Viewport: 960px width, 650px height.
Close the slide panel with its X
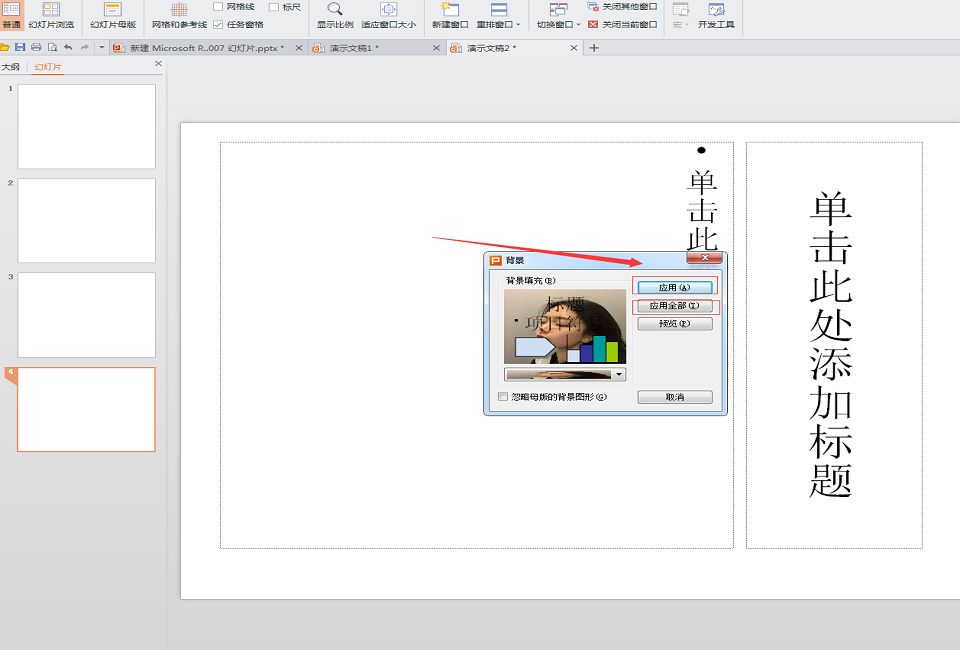pyautogui.click(x=158, y=64)
